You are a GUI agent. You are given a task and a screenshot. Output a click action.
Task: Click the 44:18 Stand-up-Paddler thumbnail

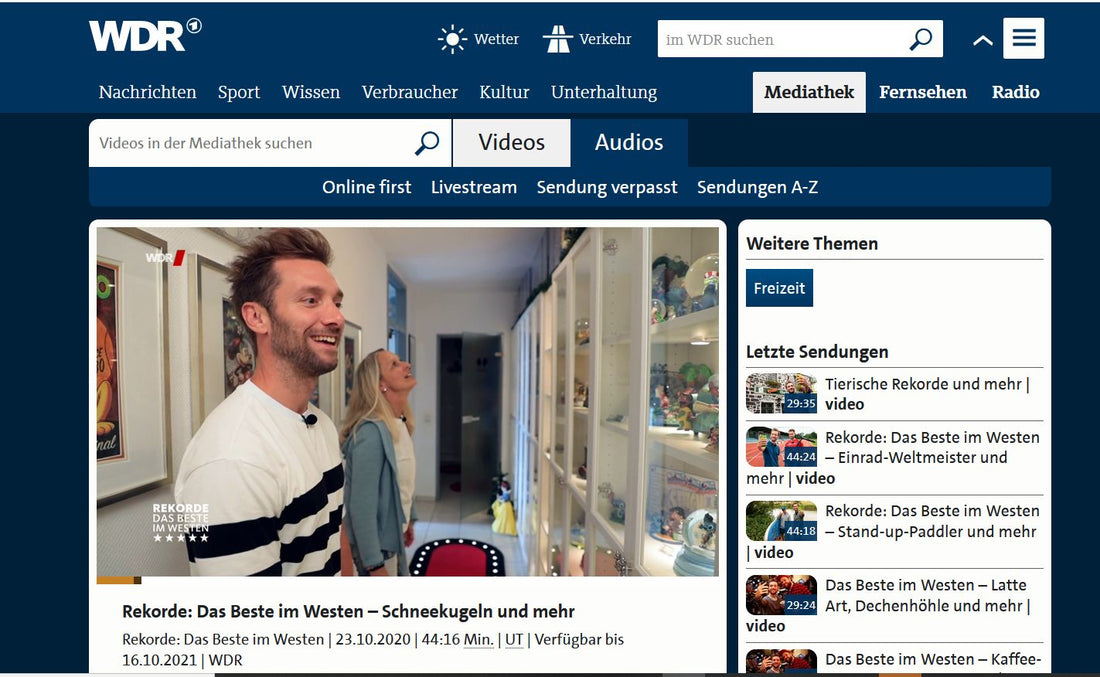point(782,521)
